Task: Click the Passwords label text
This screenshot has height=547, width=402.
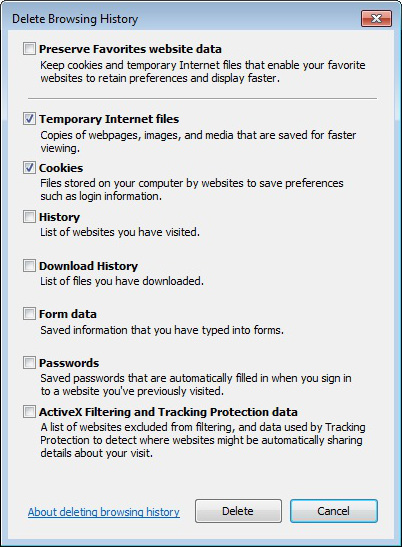Action: coord(69,363)
